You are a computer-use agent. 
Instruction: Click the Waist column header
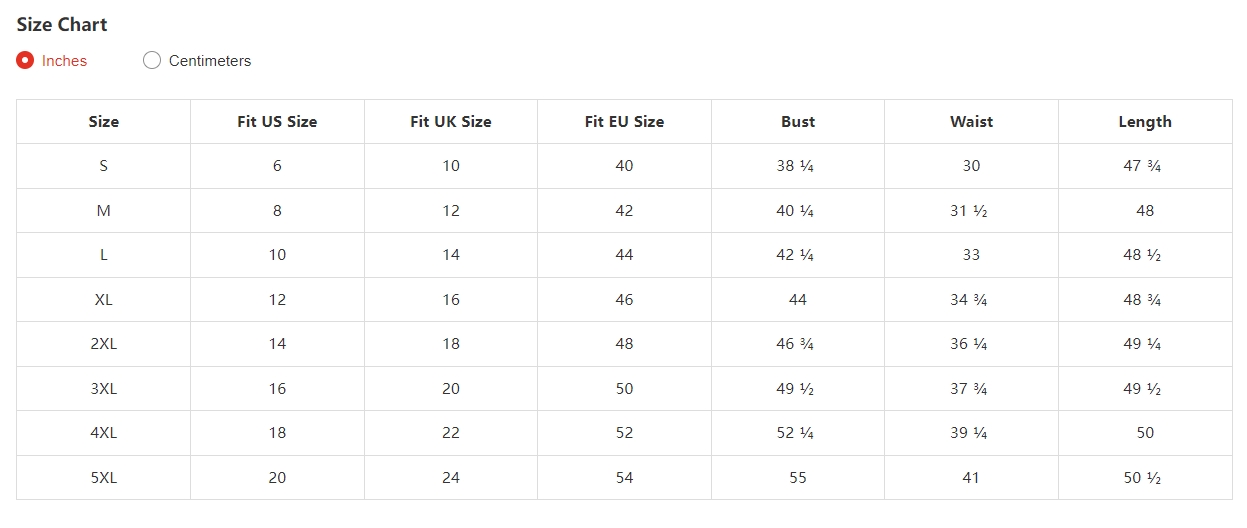[x=971, y=122]
